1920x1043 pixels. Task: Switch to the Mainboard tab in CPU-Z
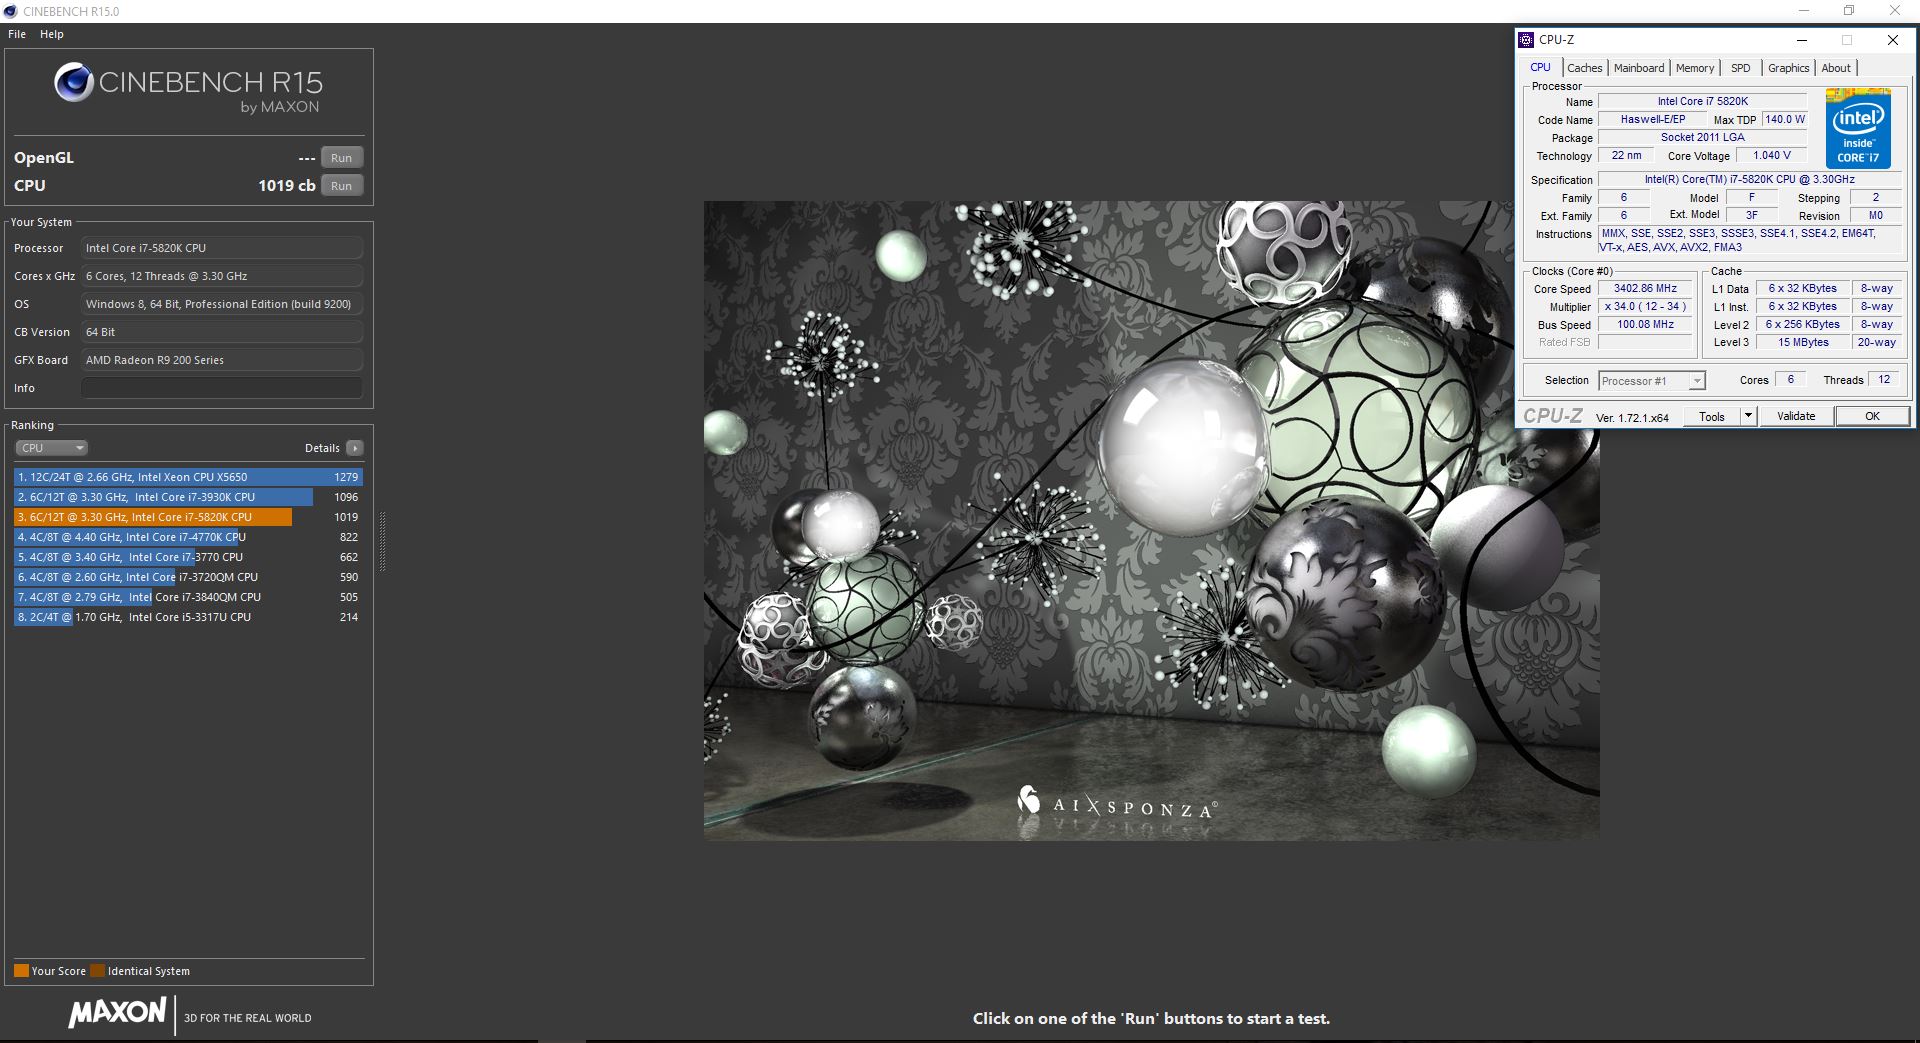click(1639, 68)
